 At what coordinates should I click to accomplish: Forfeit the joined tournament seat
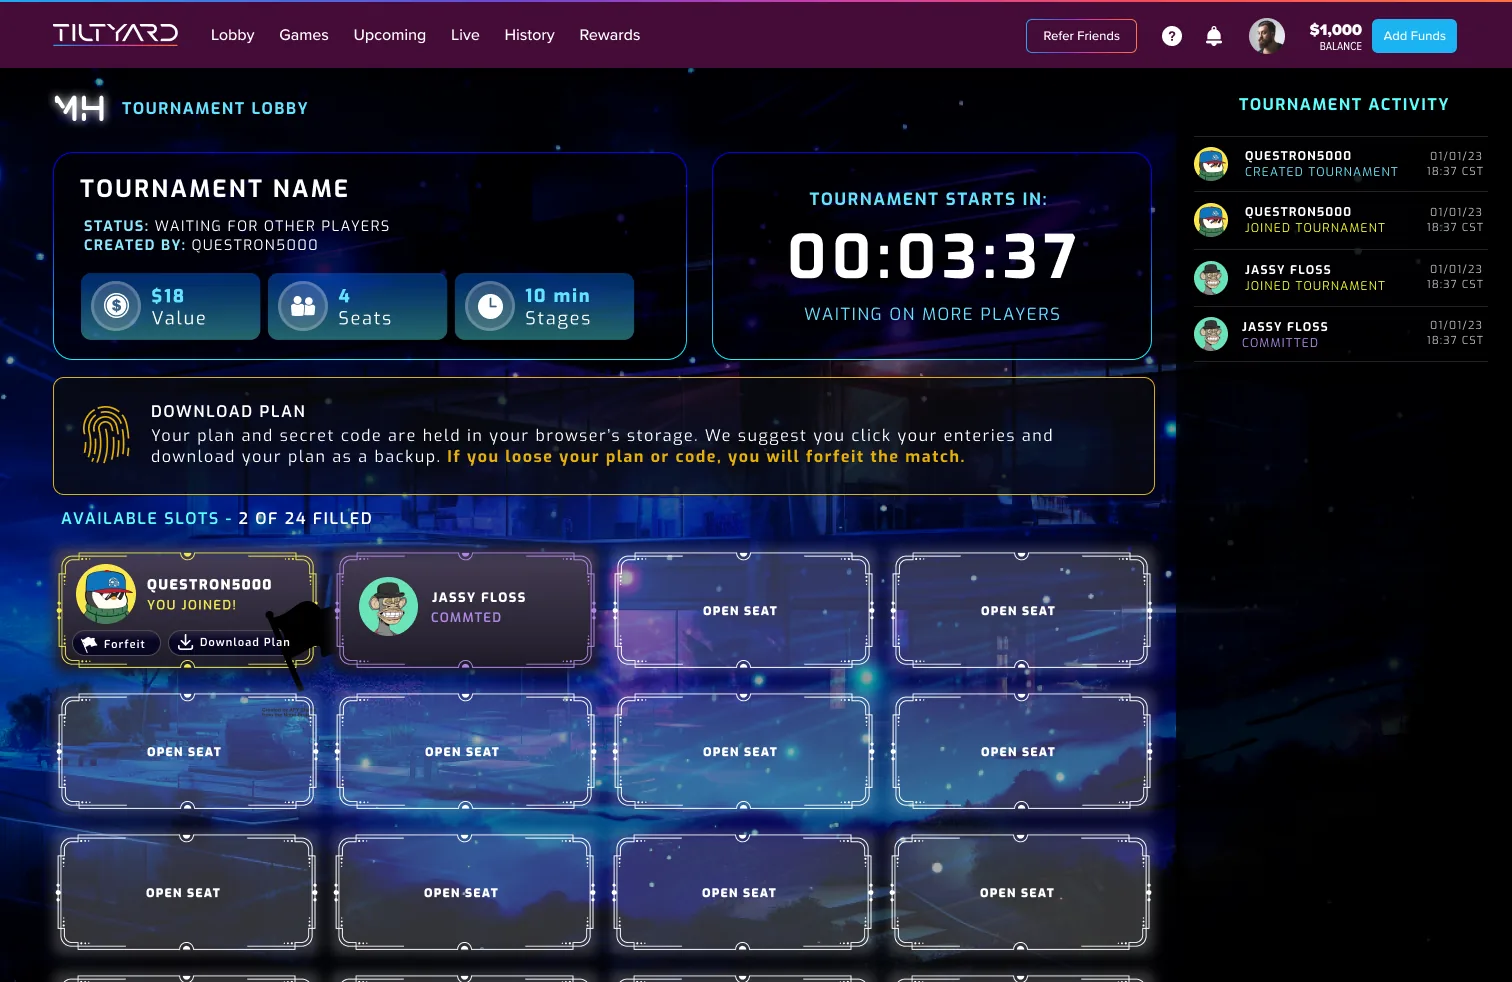click(x=116, y=643)
